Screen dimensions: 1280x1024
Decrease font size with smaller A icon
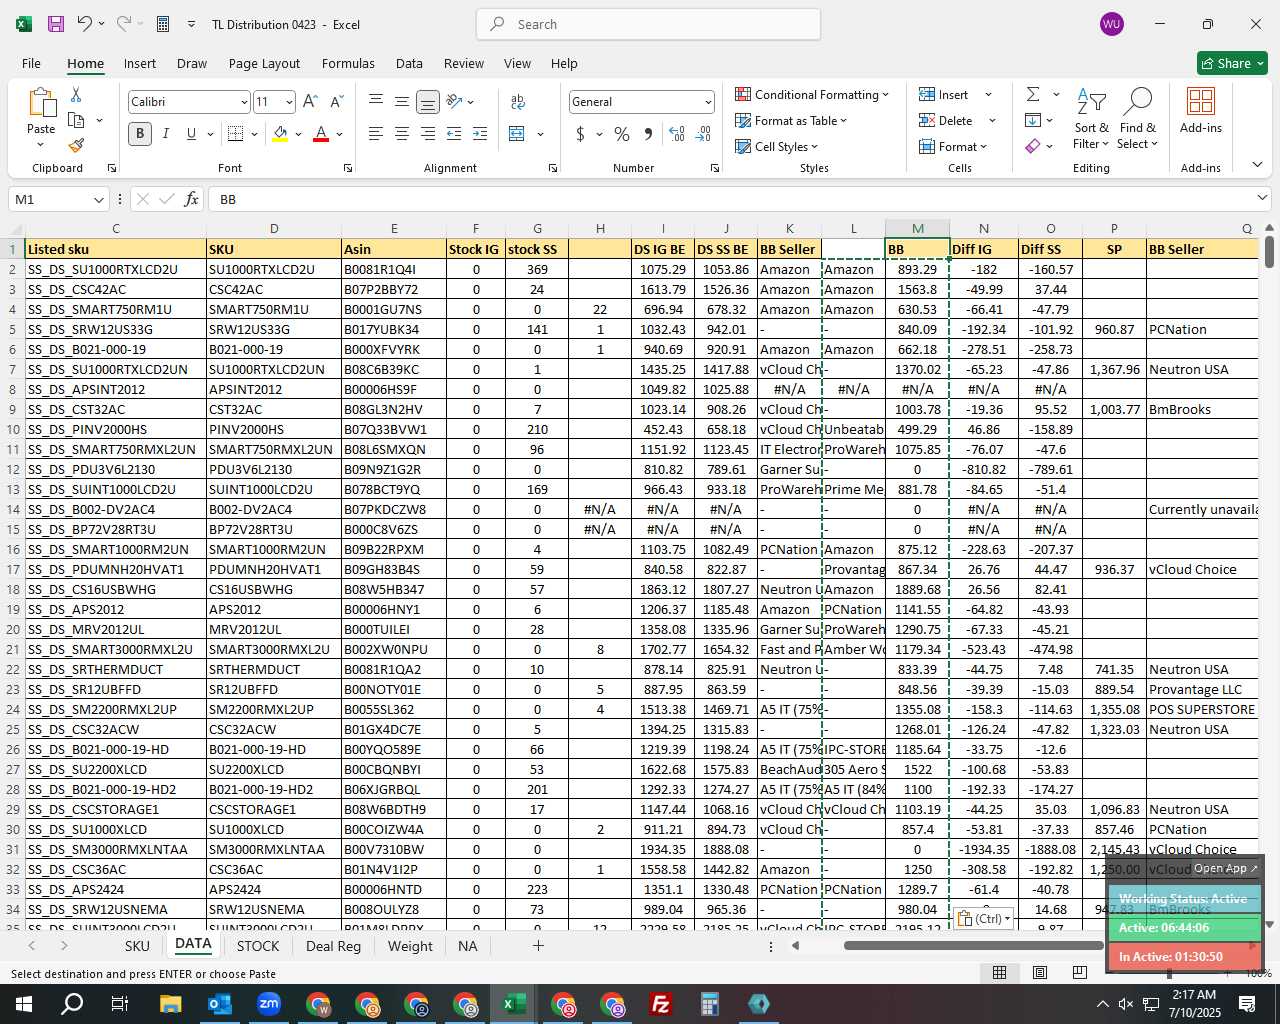tap(337, 102)
